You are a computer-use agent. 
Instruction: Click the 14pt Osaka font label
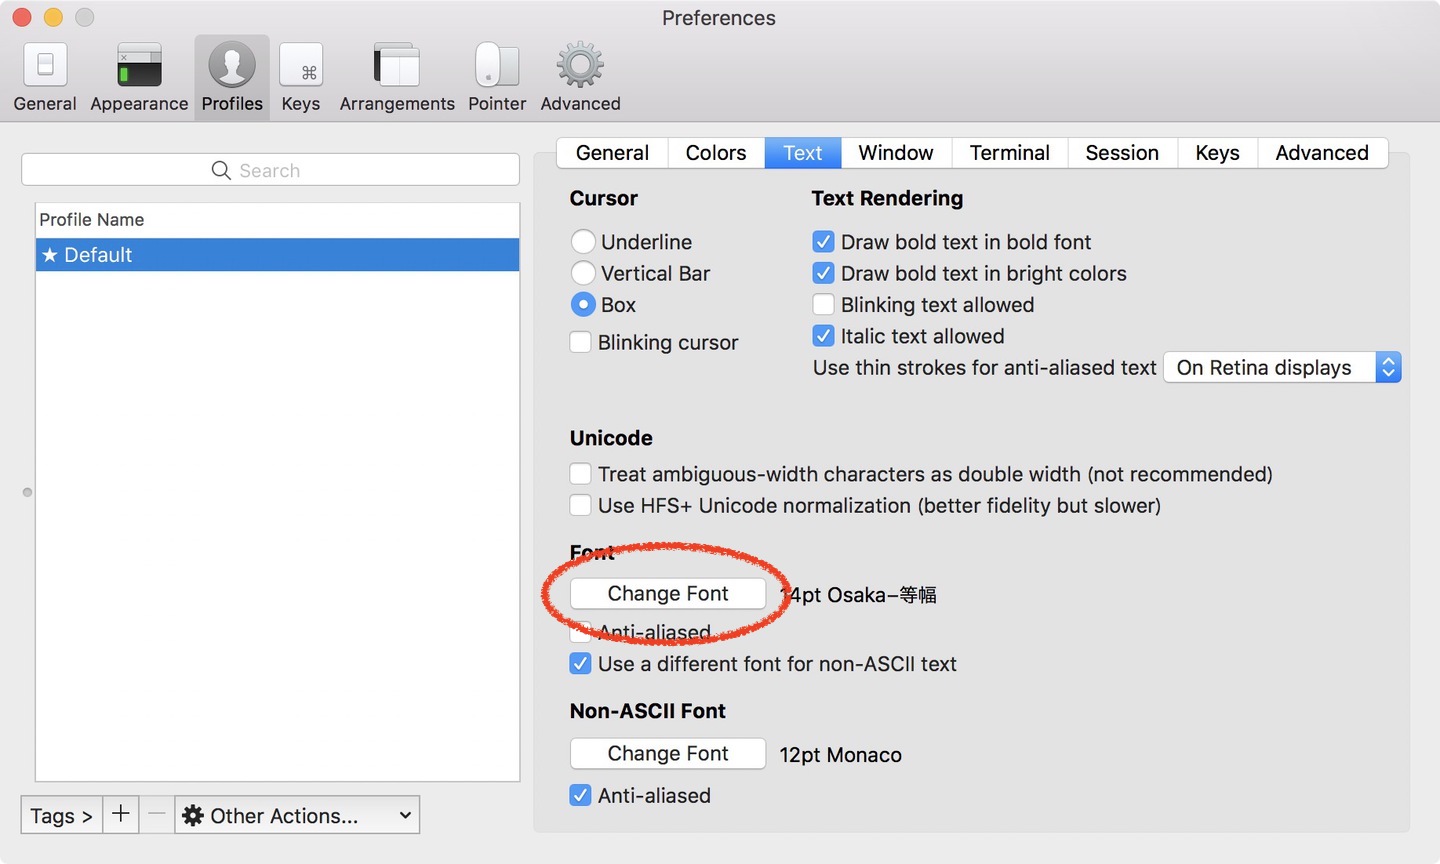coord(858,595)
